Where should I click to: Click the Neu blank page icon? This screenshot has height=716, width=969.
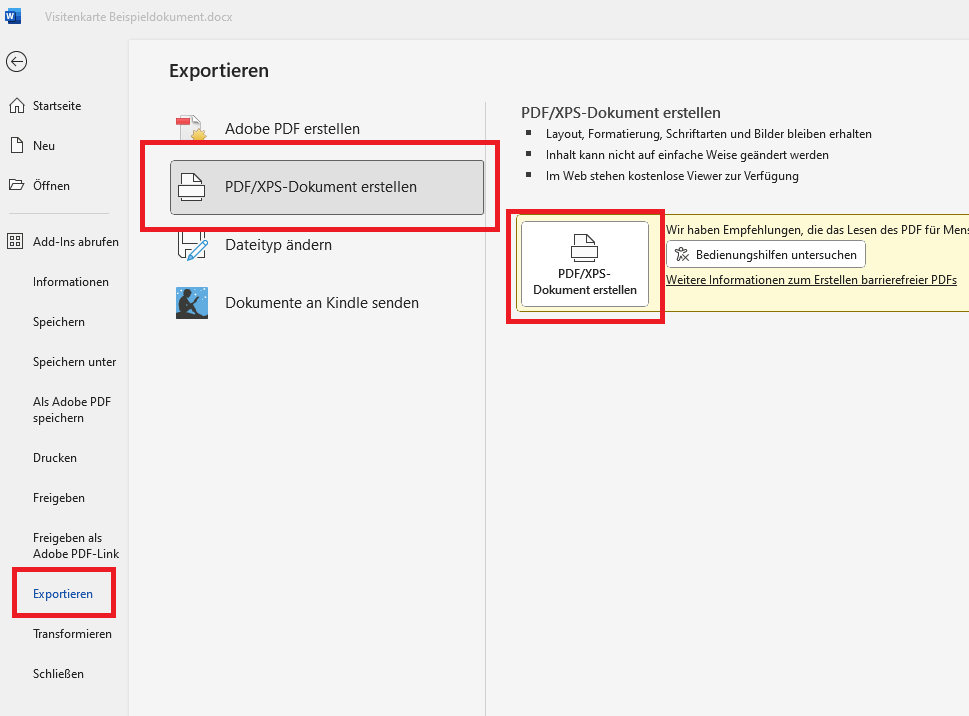tap(16, 146)
